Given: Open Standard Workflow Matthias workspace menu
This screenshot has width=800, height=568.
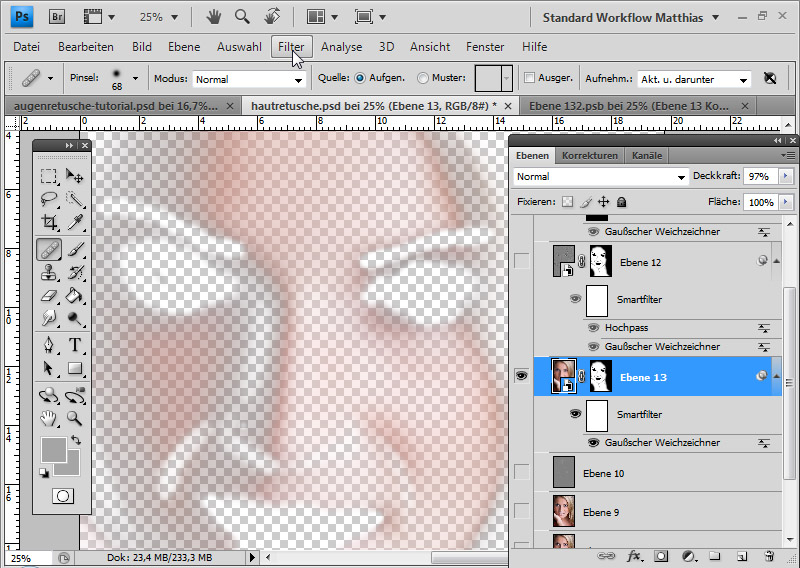Looking at the screenshot, I should [x=631, y=17].
